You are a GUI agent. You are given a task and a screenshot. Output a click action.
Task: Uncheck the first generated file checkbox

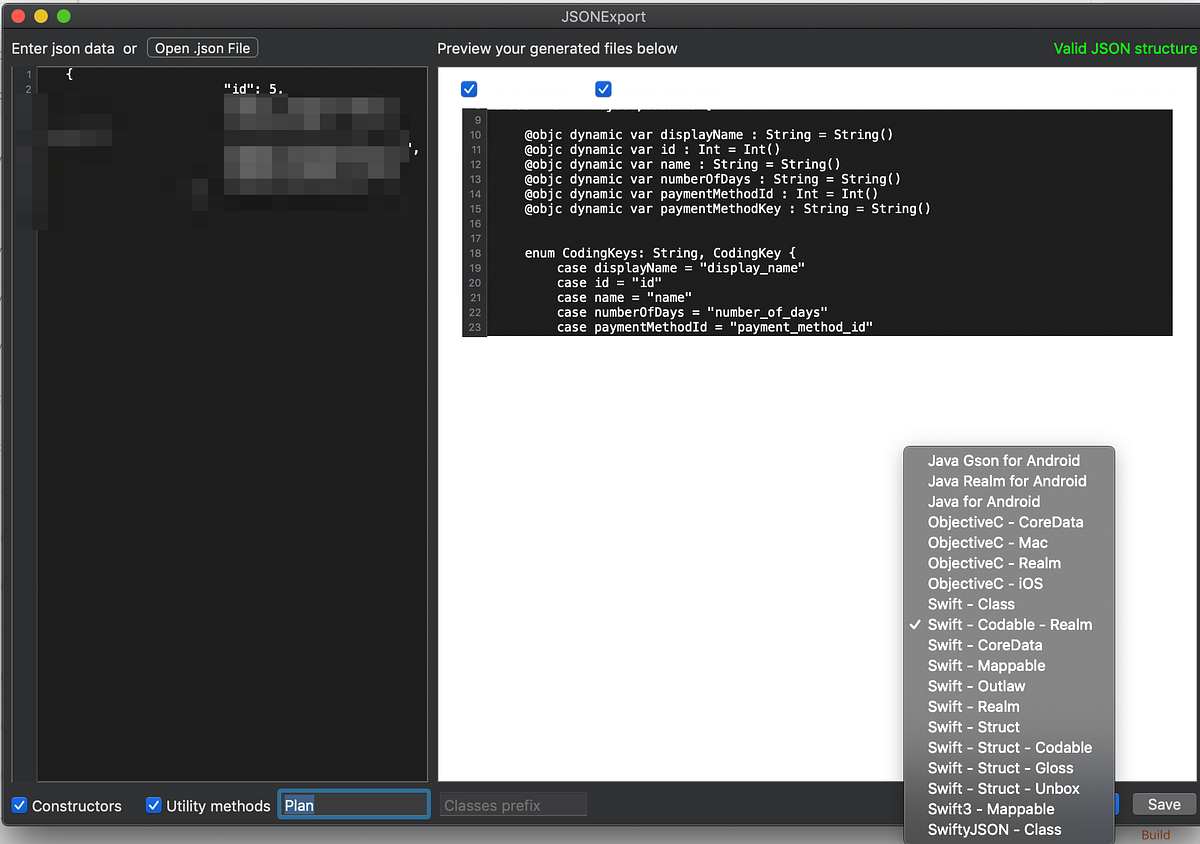(469, 89)
